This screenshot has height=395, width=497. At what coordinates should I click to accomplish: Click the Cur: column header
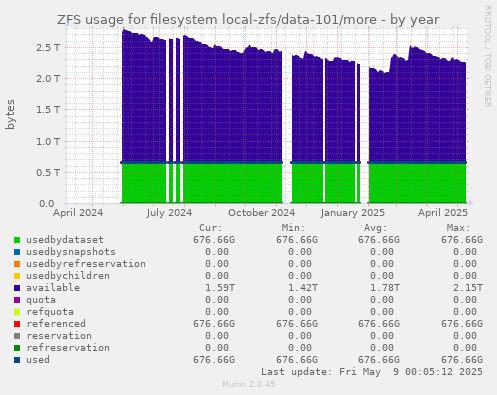211,228
